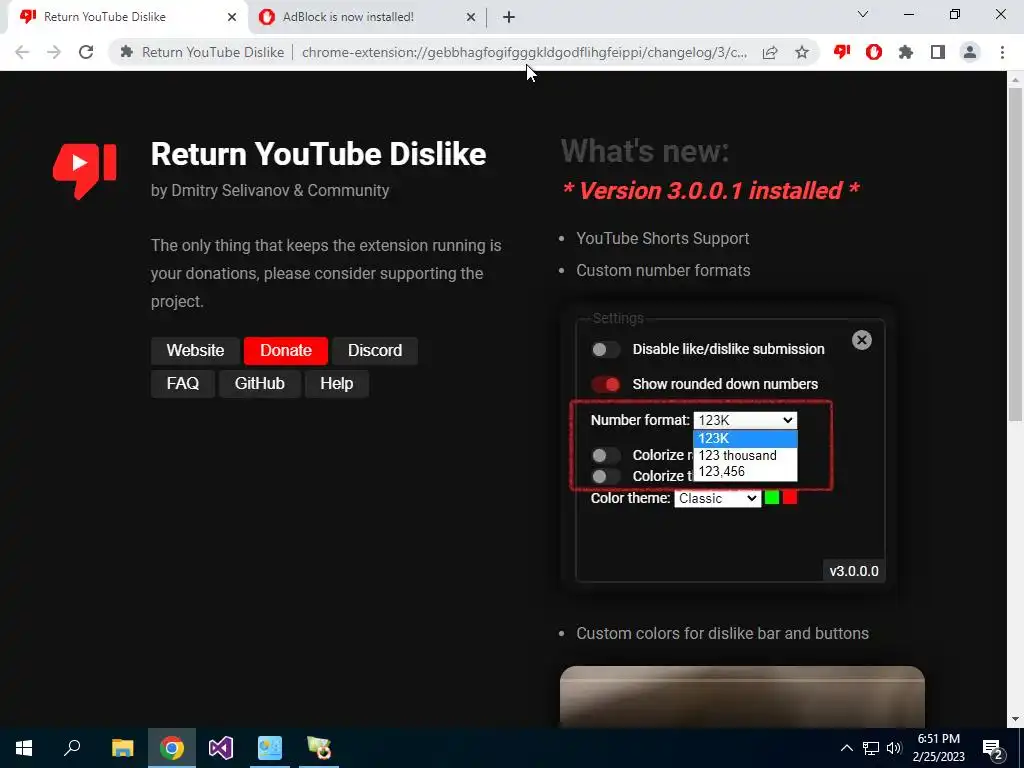Click the share page icon in address bar
Screen dimensions: 1024x768
point(770,52)
